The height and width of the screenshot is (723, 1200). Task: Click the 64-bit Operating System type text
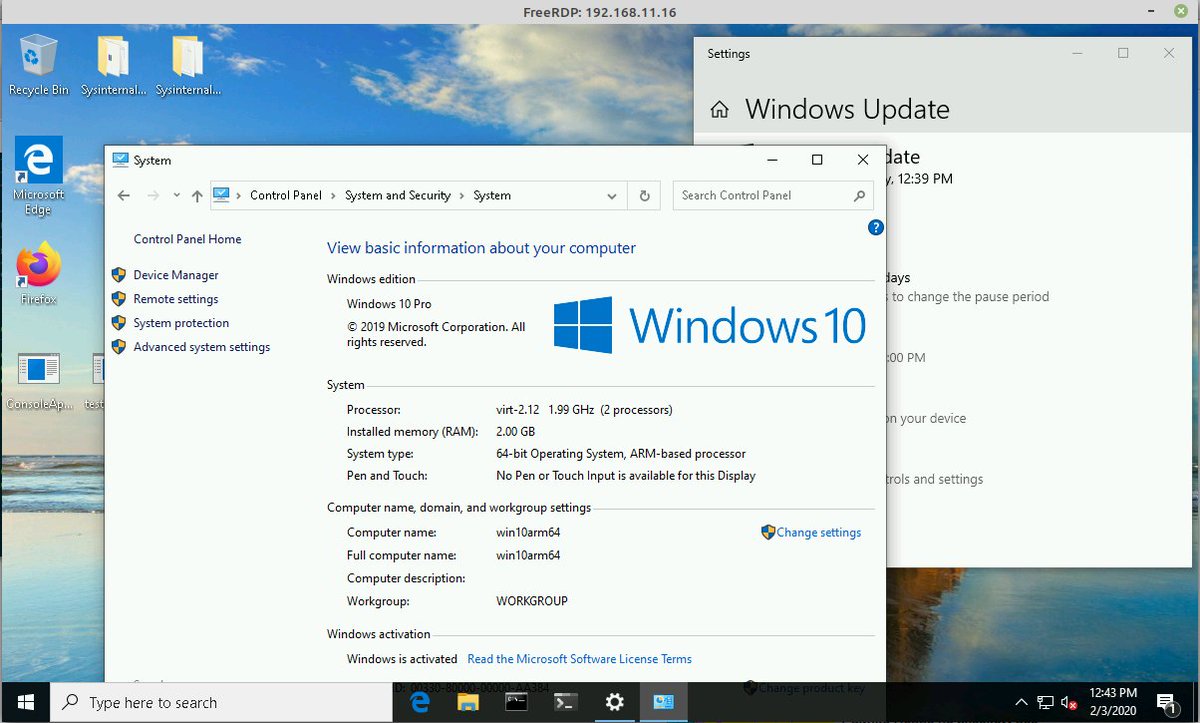[x=621, y=454]
